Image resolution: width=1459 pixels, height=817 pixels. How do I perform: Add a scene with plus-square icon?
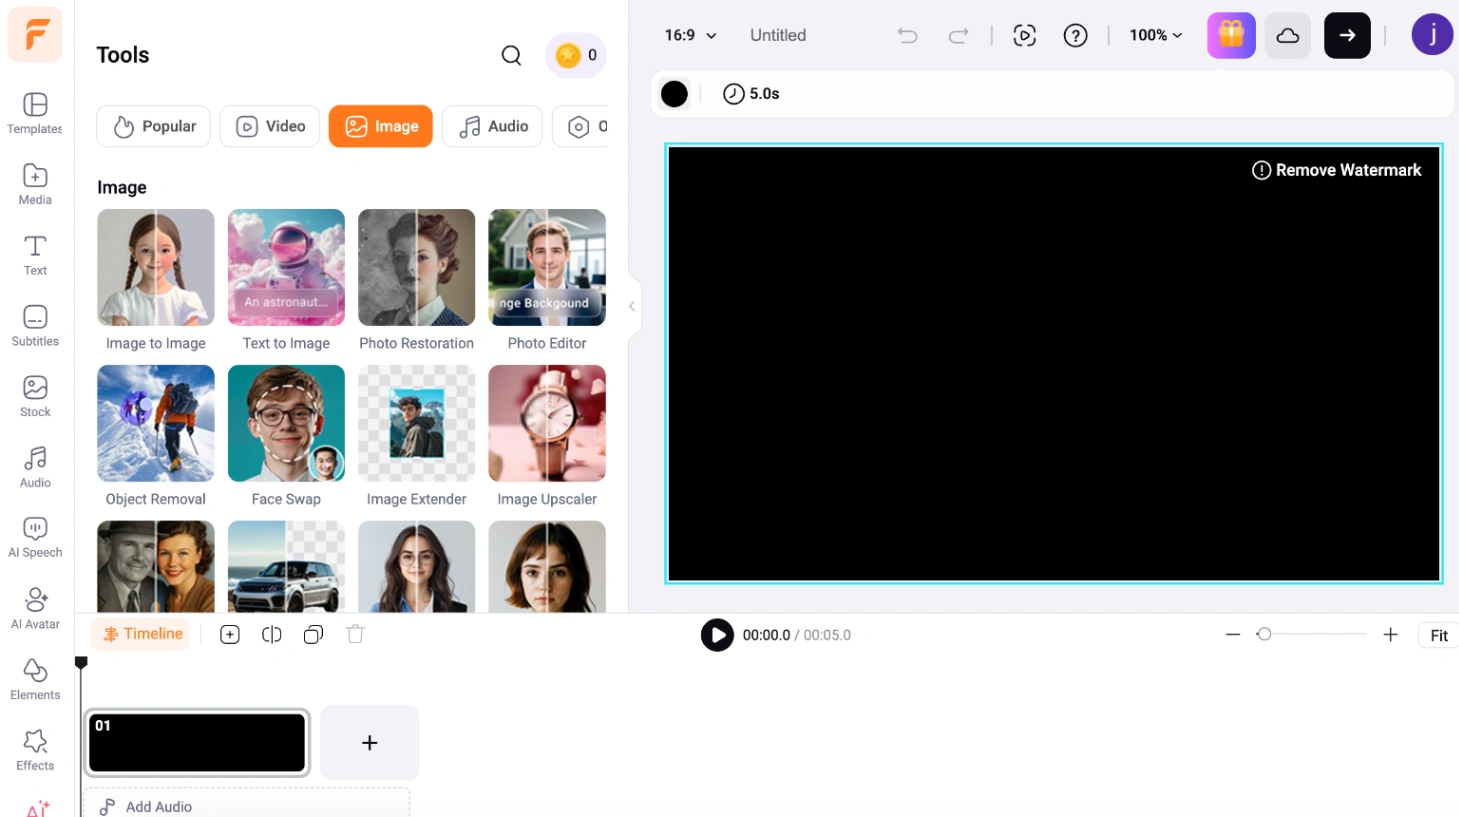(230, 635)
